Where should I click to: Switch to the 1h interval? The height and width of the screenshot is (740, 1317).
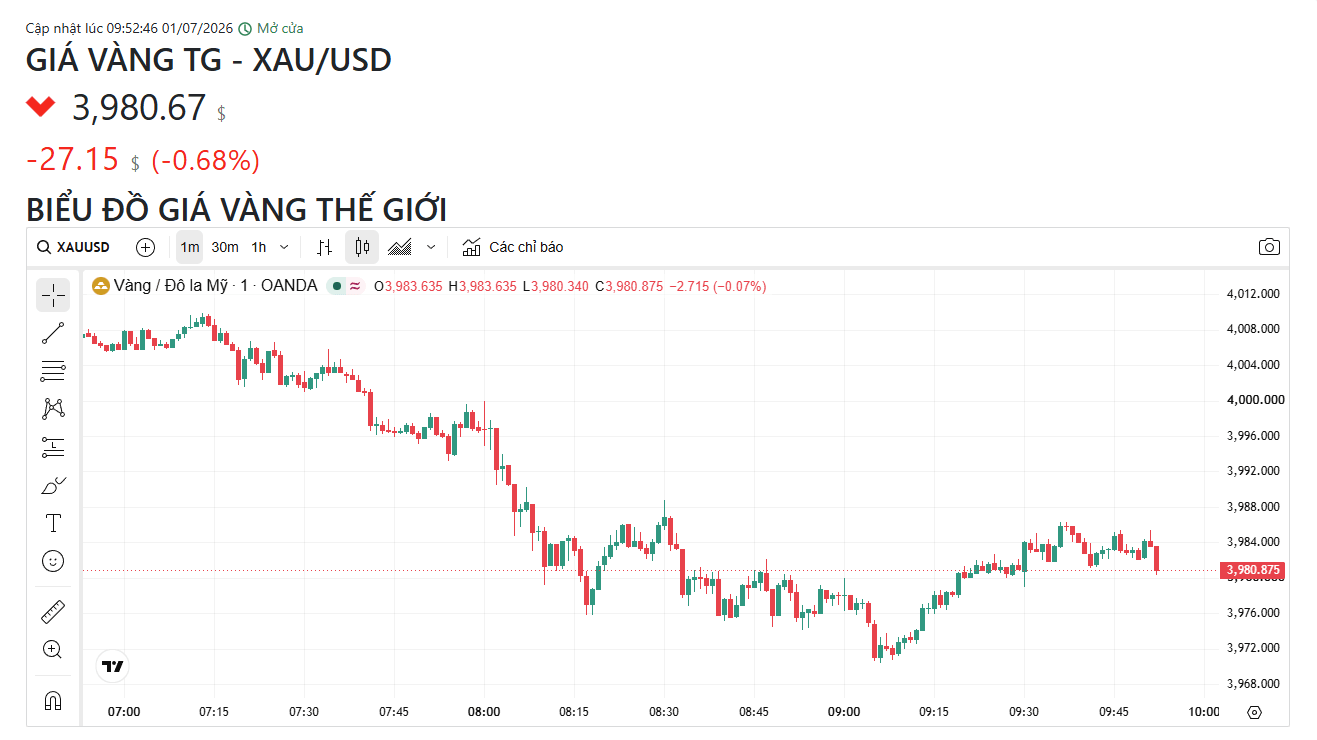coord(259,247)
